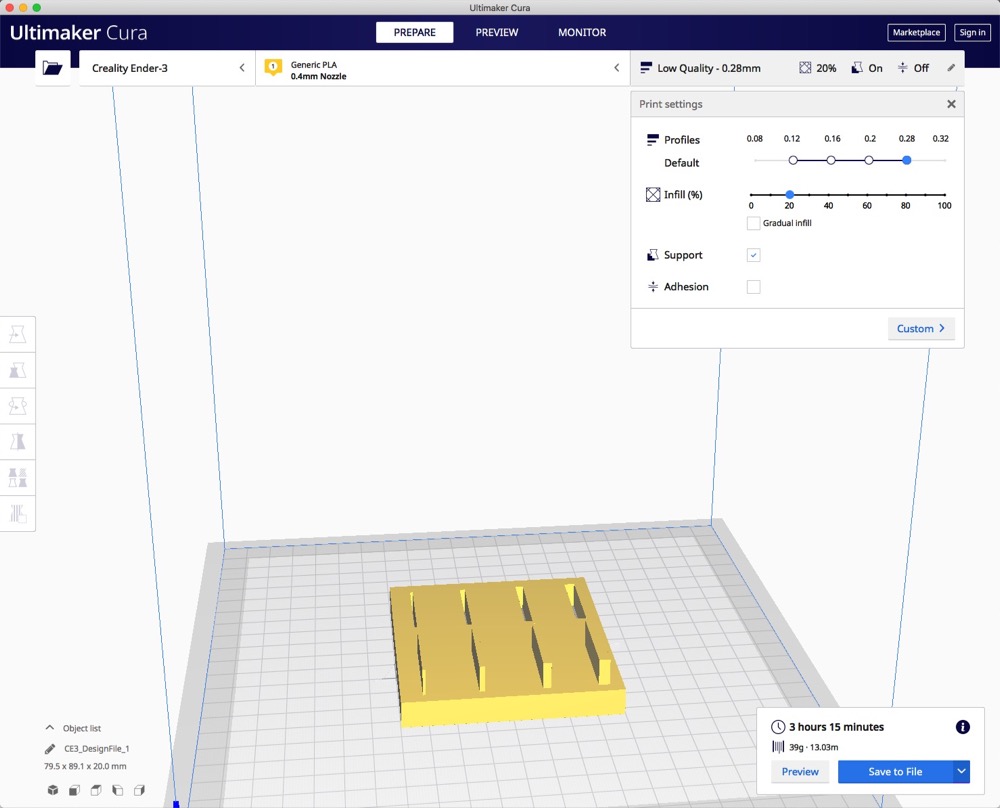
Task: Select the Rotate tool in left toolbar
Action: pyautogui.click(x=18, y=406)
